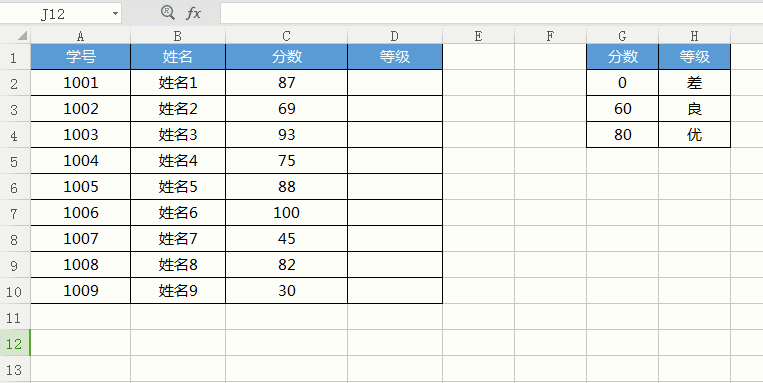Click the 学号 header cell
Screen dimensions: 763x383
click(81, 57)
